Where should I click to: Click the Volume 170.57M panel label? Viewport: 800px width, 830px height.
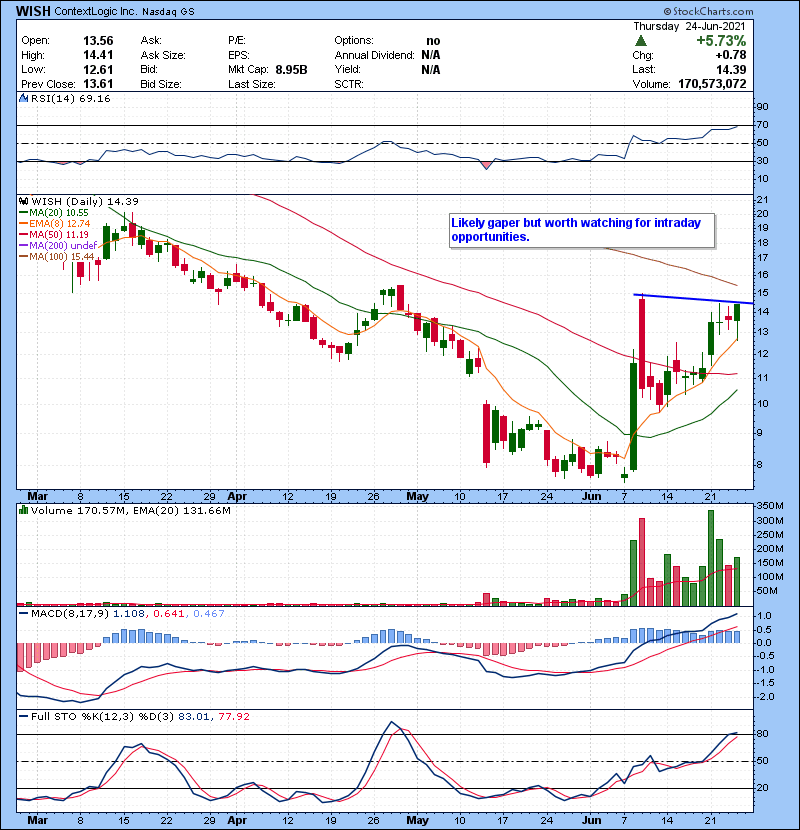(77, 511)
